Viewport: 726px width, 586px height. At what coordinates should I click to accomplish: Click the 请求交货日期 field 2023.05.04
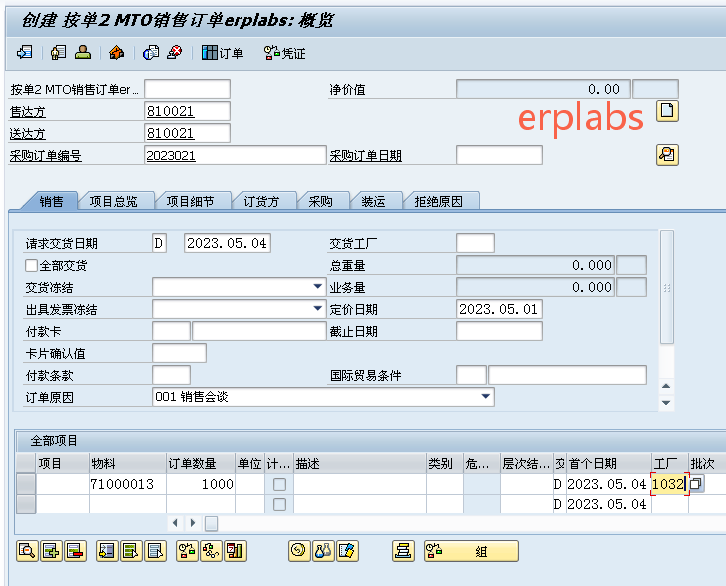click(x=227, y=243)
